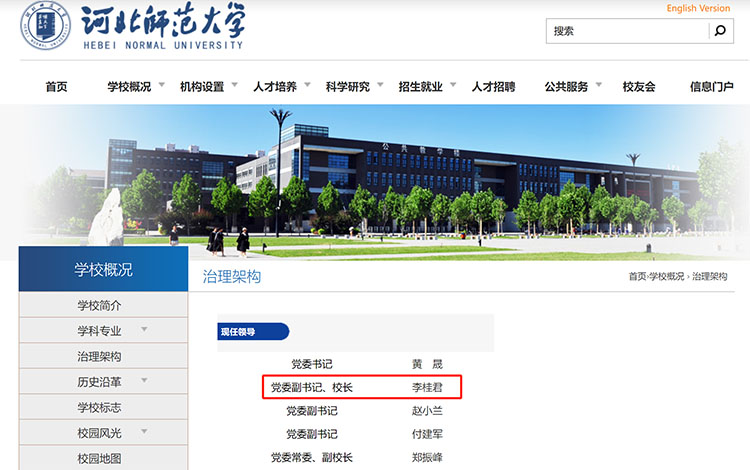This screenshot has height=470, width=750.
Task: Expand the 科学研究 navigation dropdown arrow
Action: coord(380,86)
